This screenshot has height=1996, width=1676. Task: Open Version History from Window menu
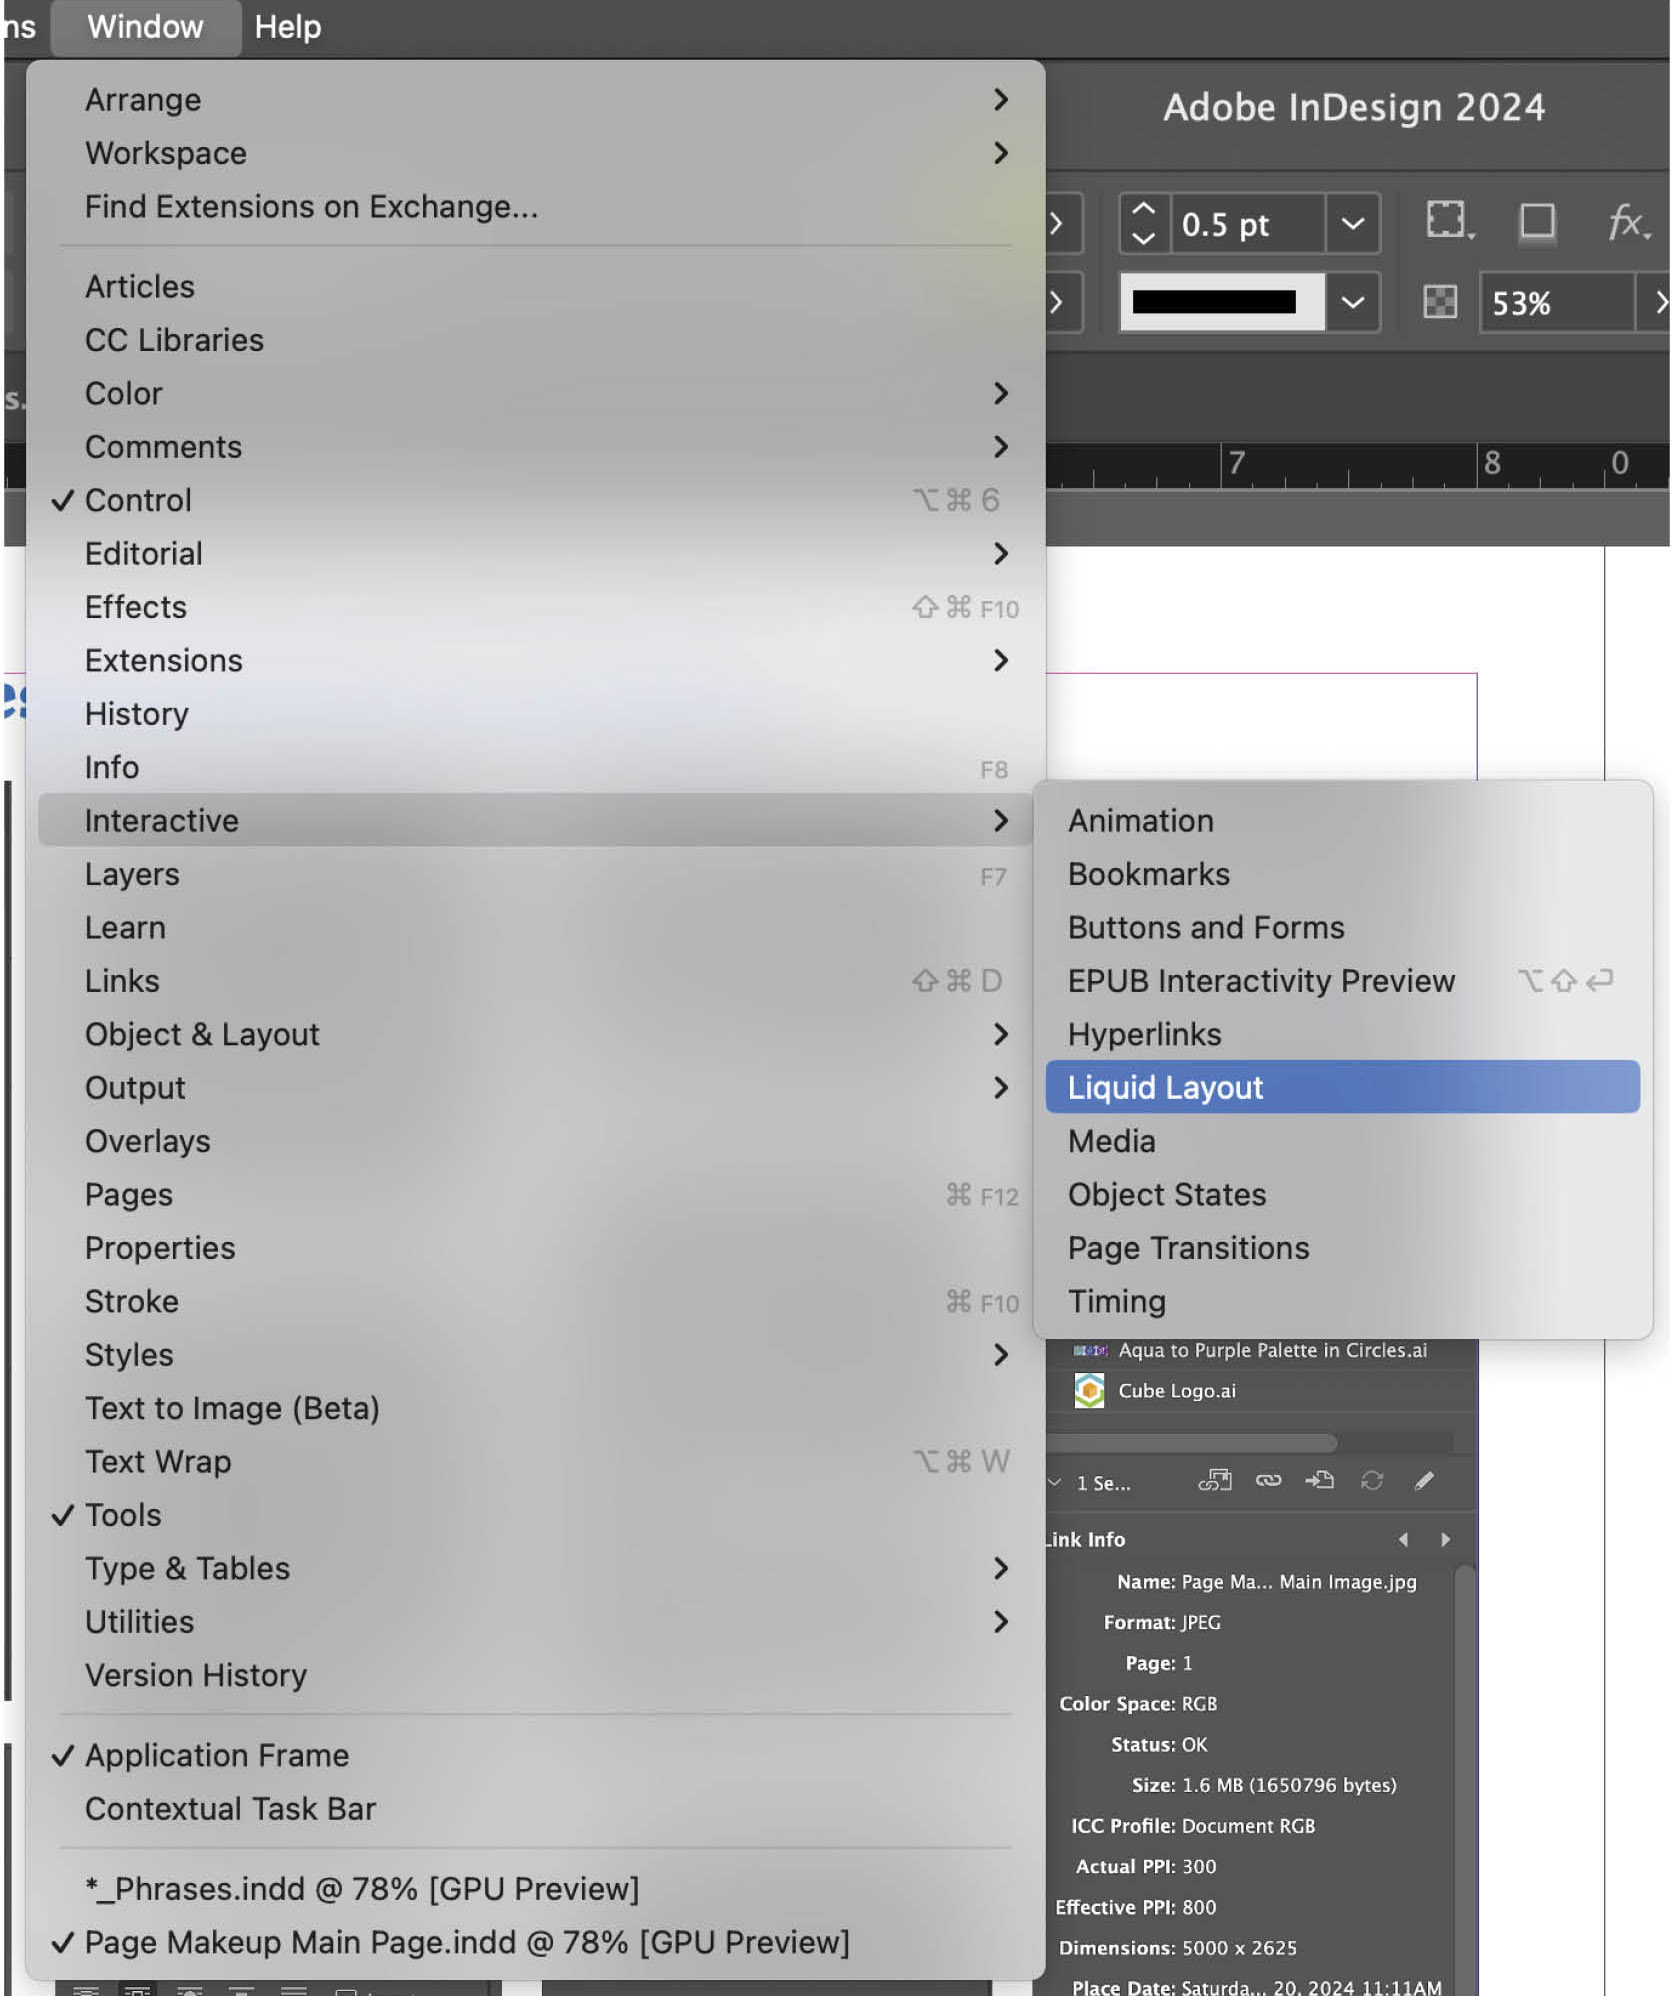[535, 1675]
